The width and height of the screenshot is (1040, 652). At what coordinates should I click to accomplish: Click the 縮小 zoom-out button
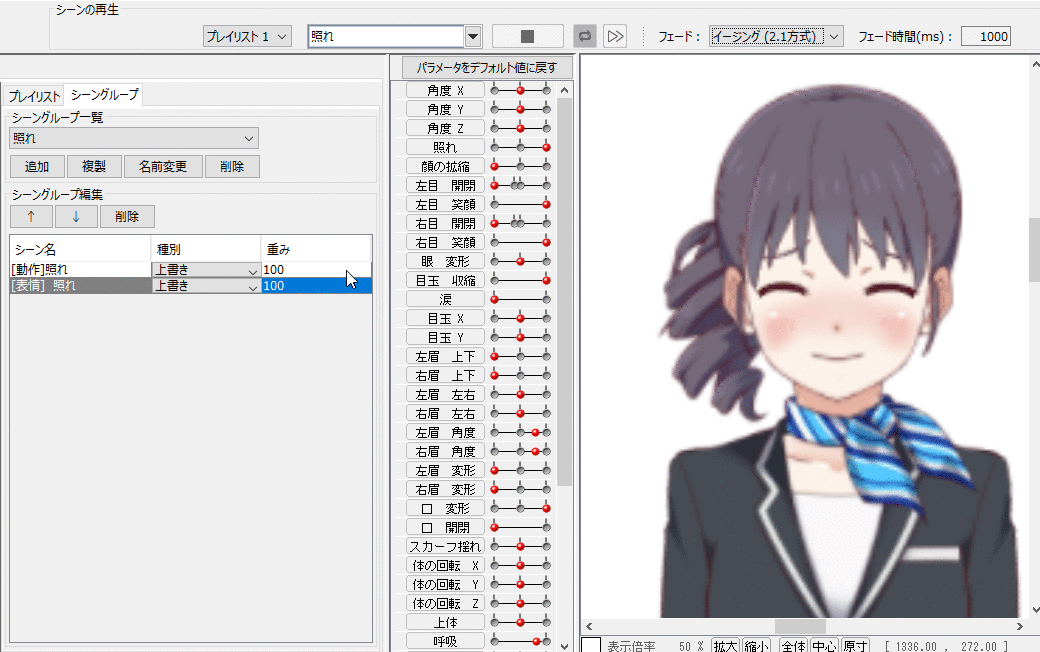tap(757, 645)
